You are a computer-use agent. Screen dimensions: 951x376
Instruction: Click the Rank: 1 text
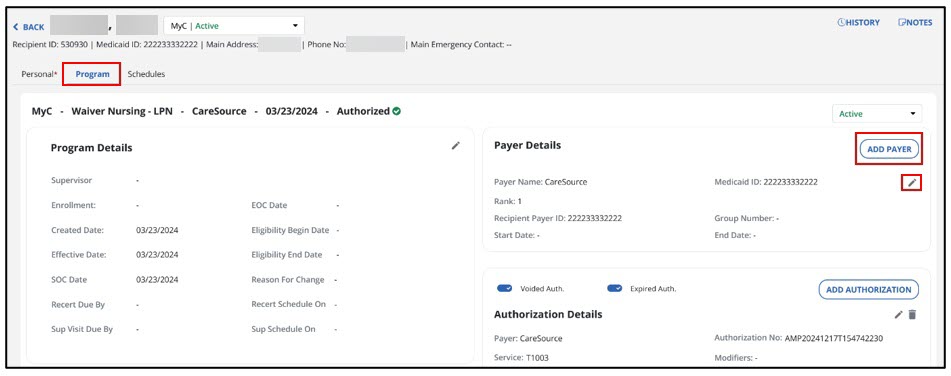pyautogui.click(x=508, y=201)
